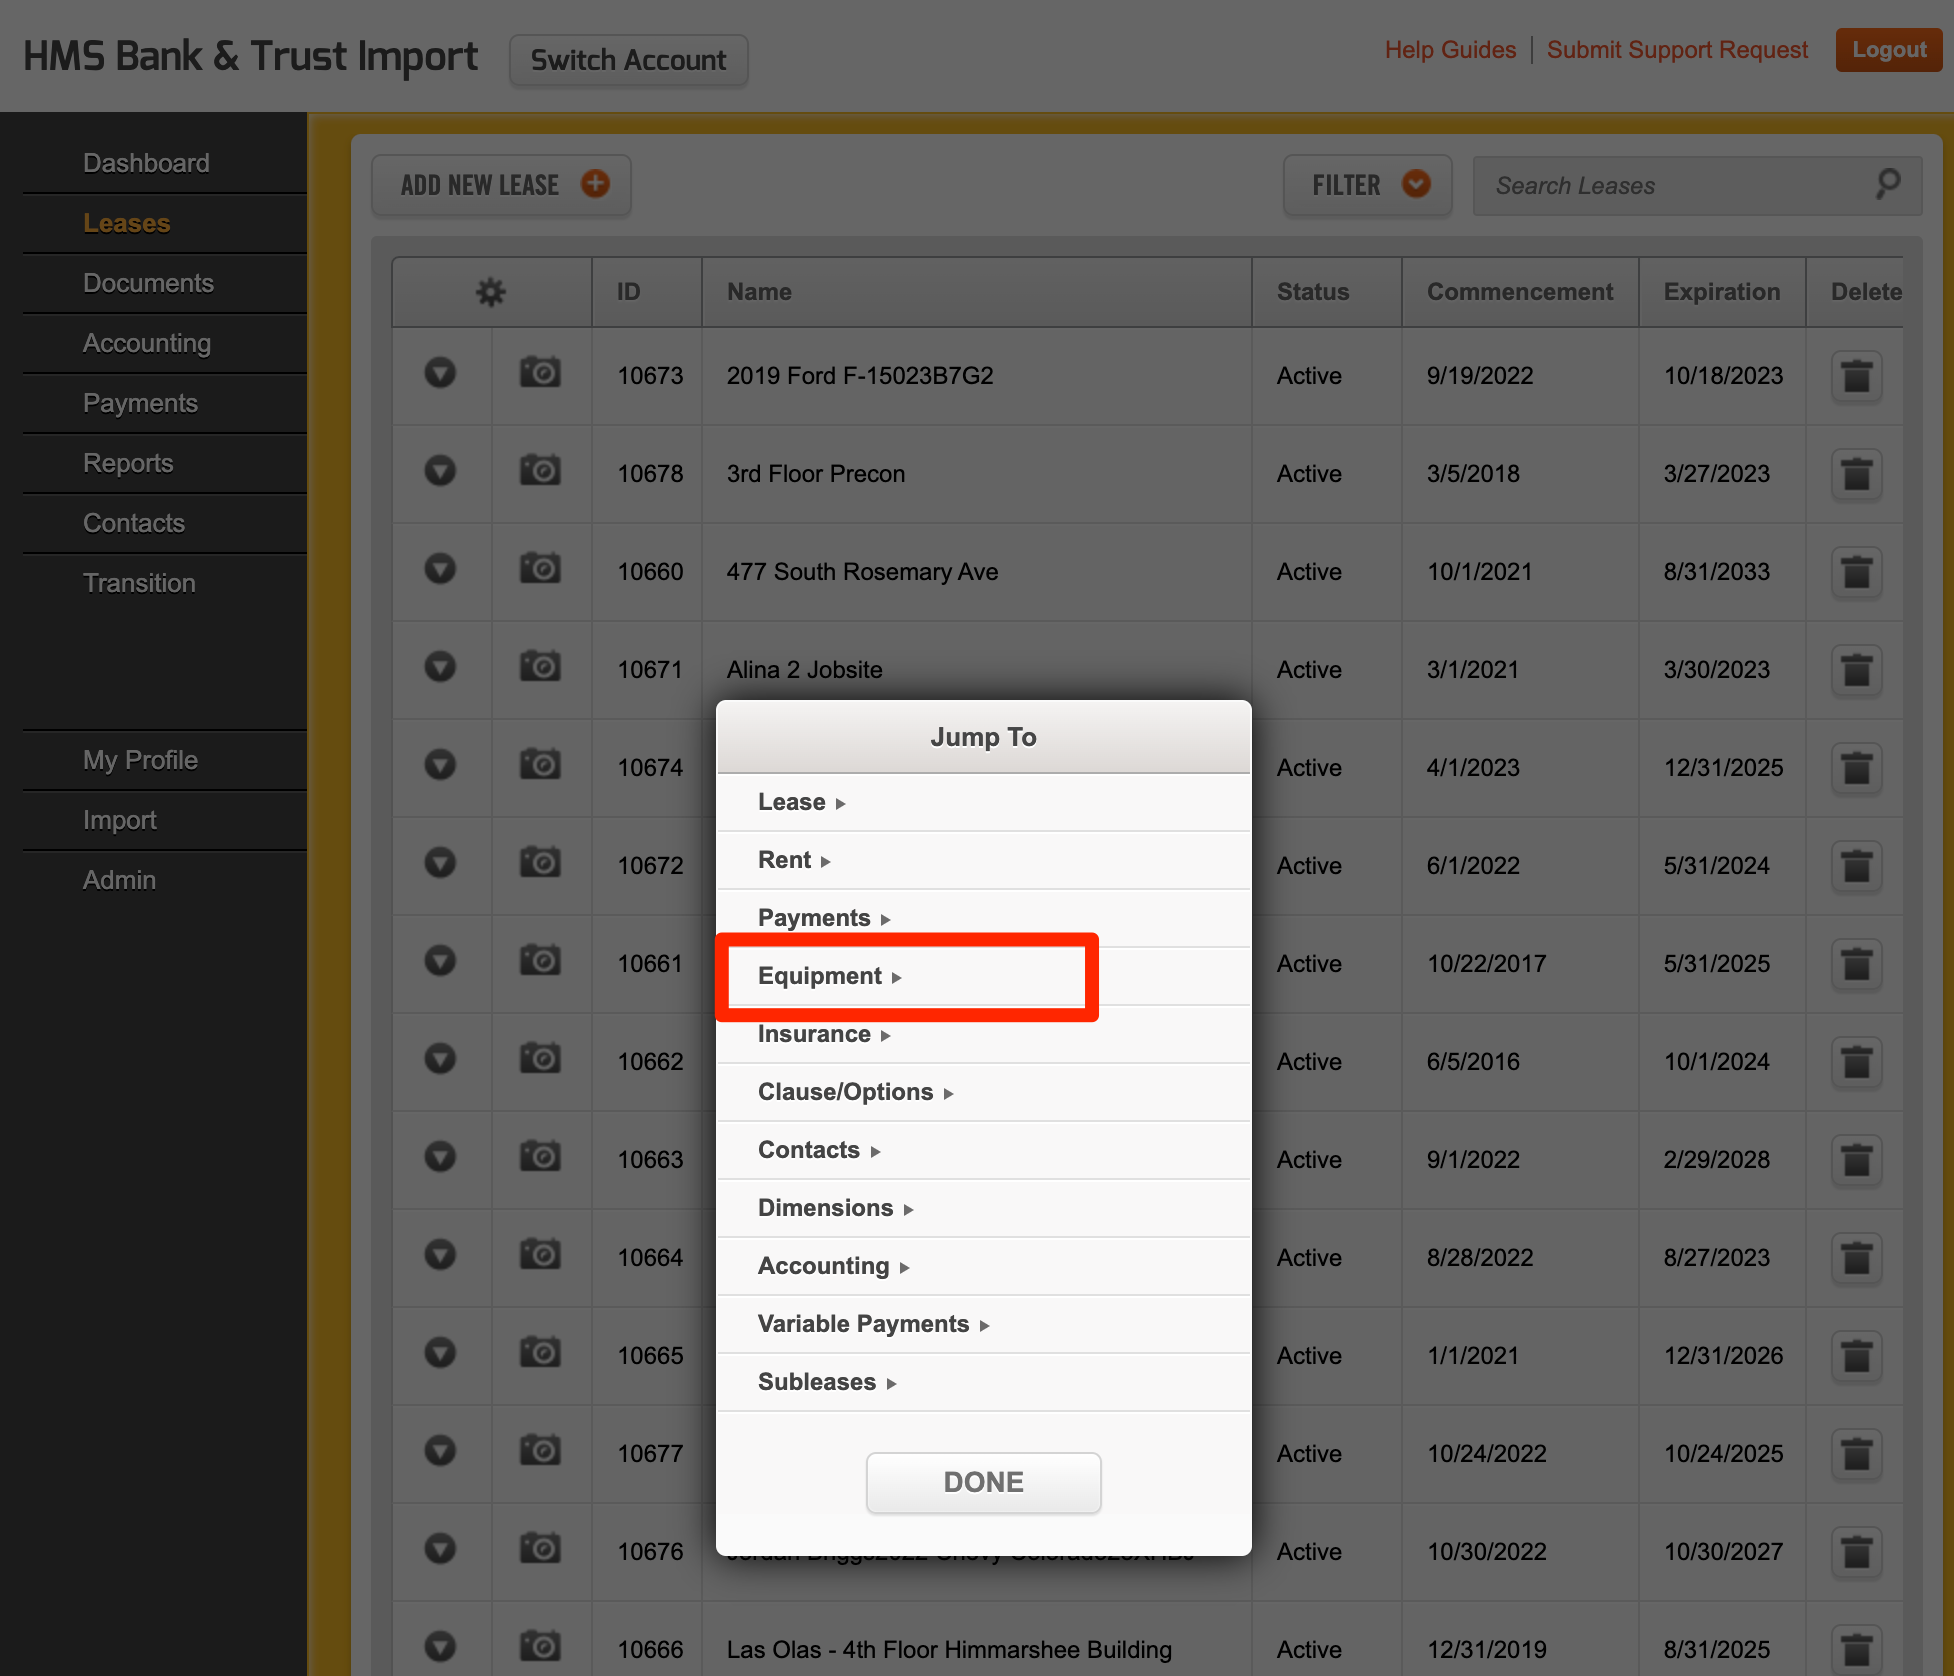Click Add New Lease button

(501, 185)
